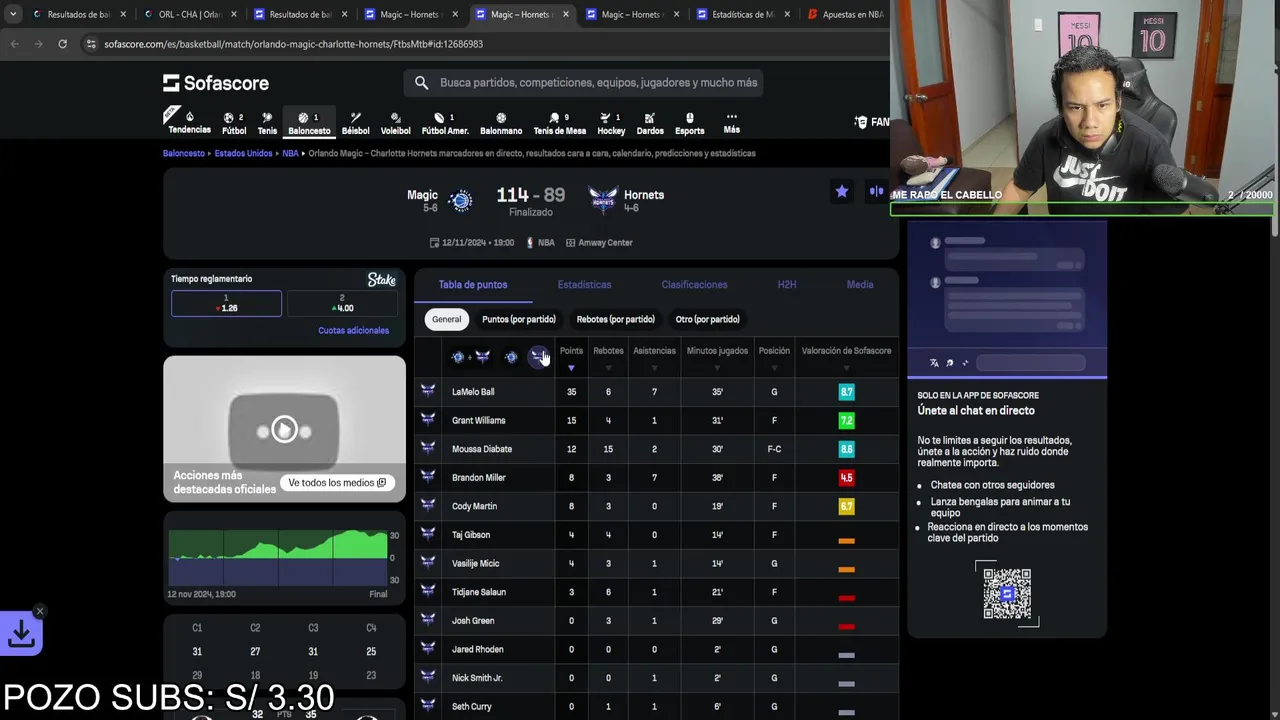The height and width of the screenshot is (720, 1280).
Task: Click the magnifier search icon
Action: click(x=421, y=83)
